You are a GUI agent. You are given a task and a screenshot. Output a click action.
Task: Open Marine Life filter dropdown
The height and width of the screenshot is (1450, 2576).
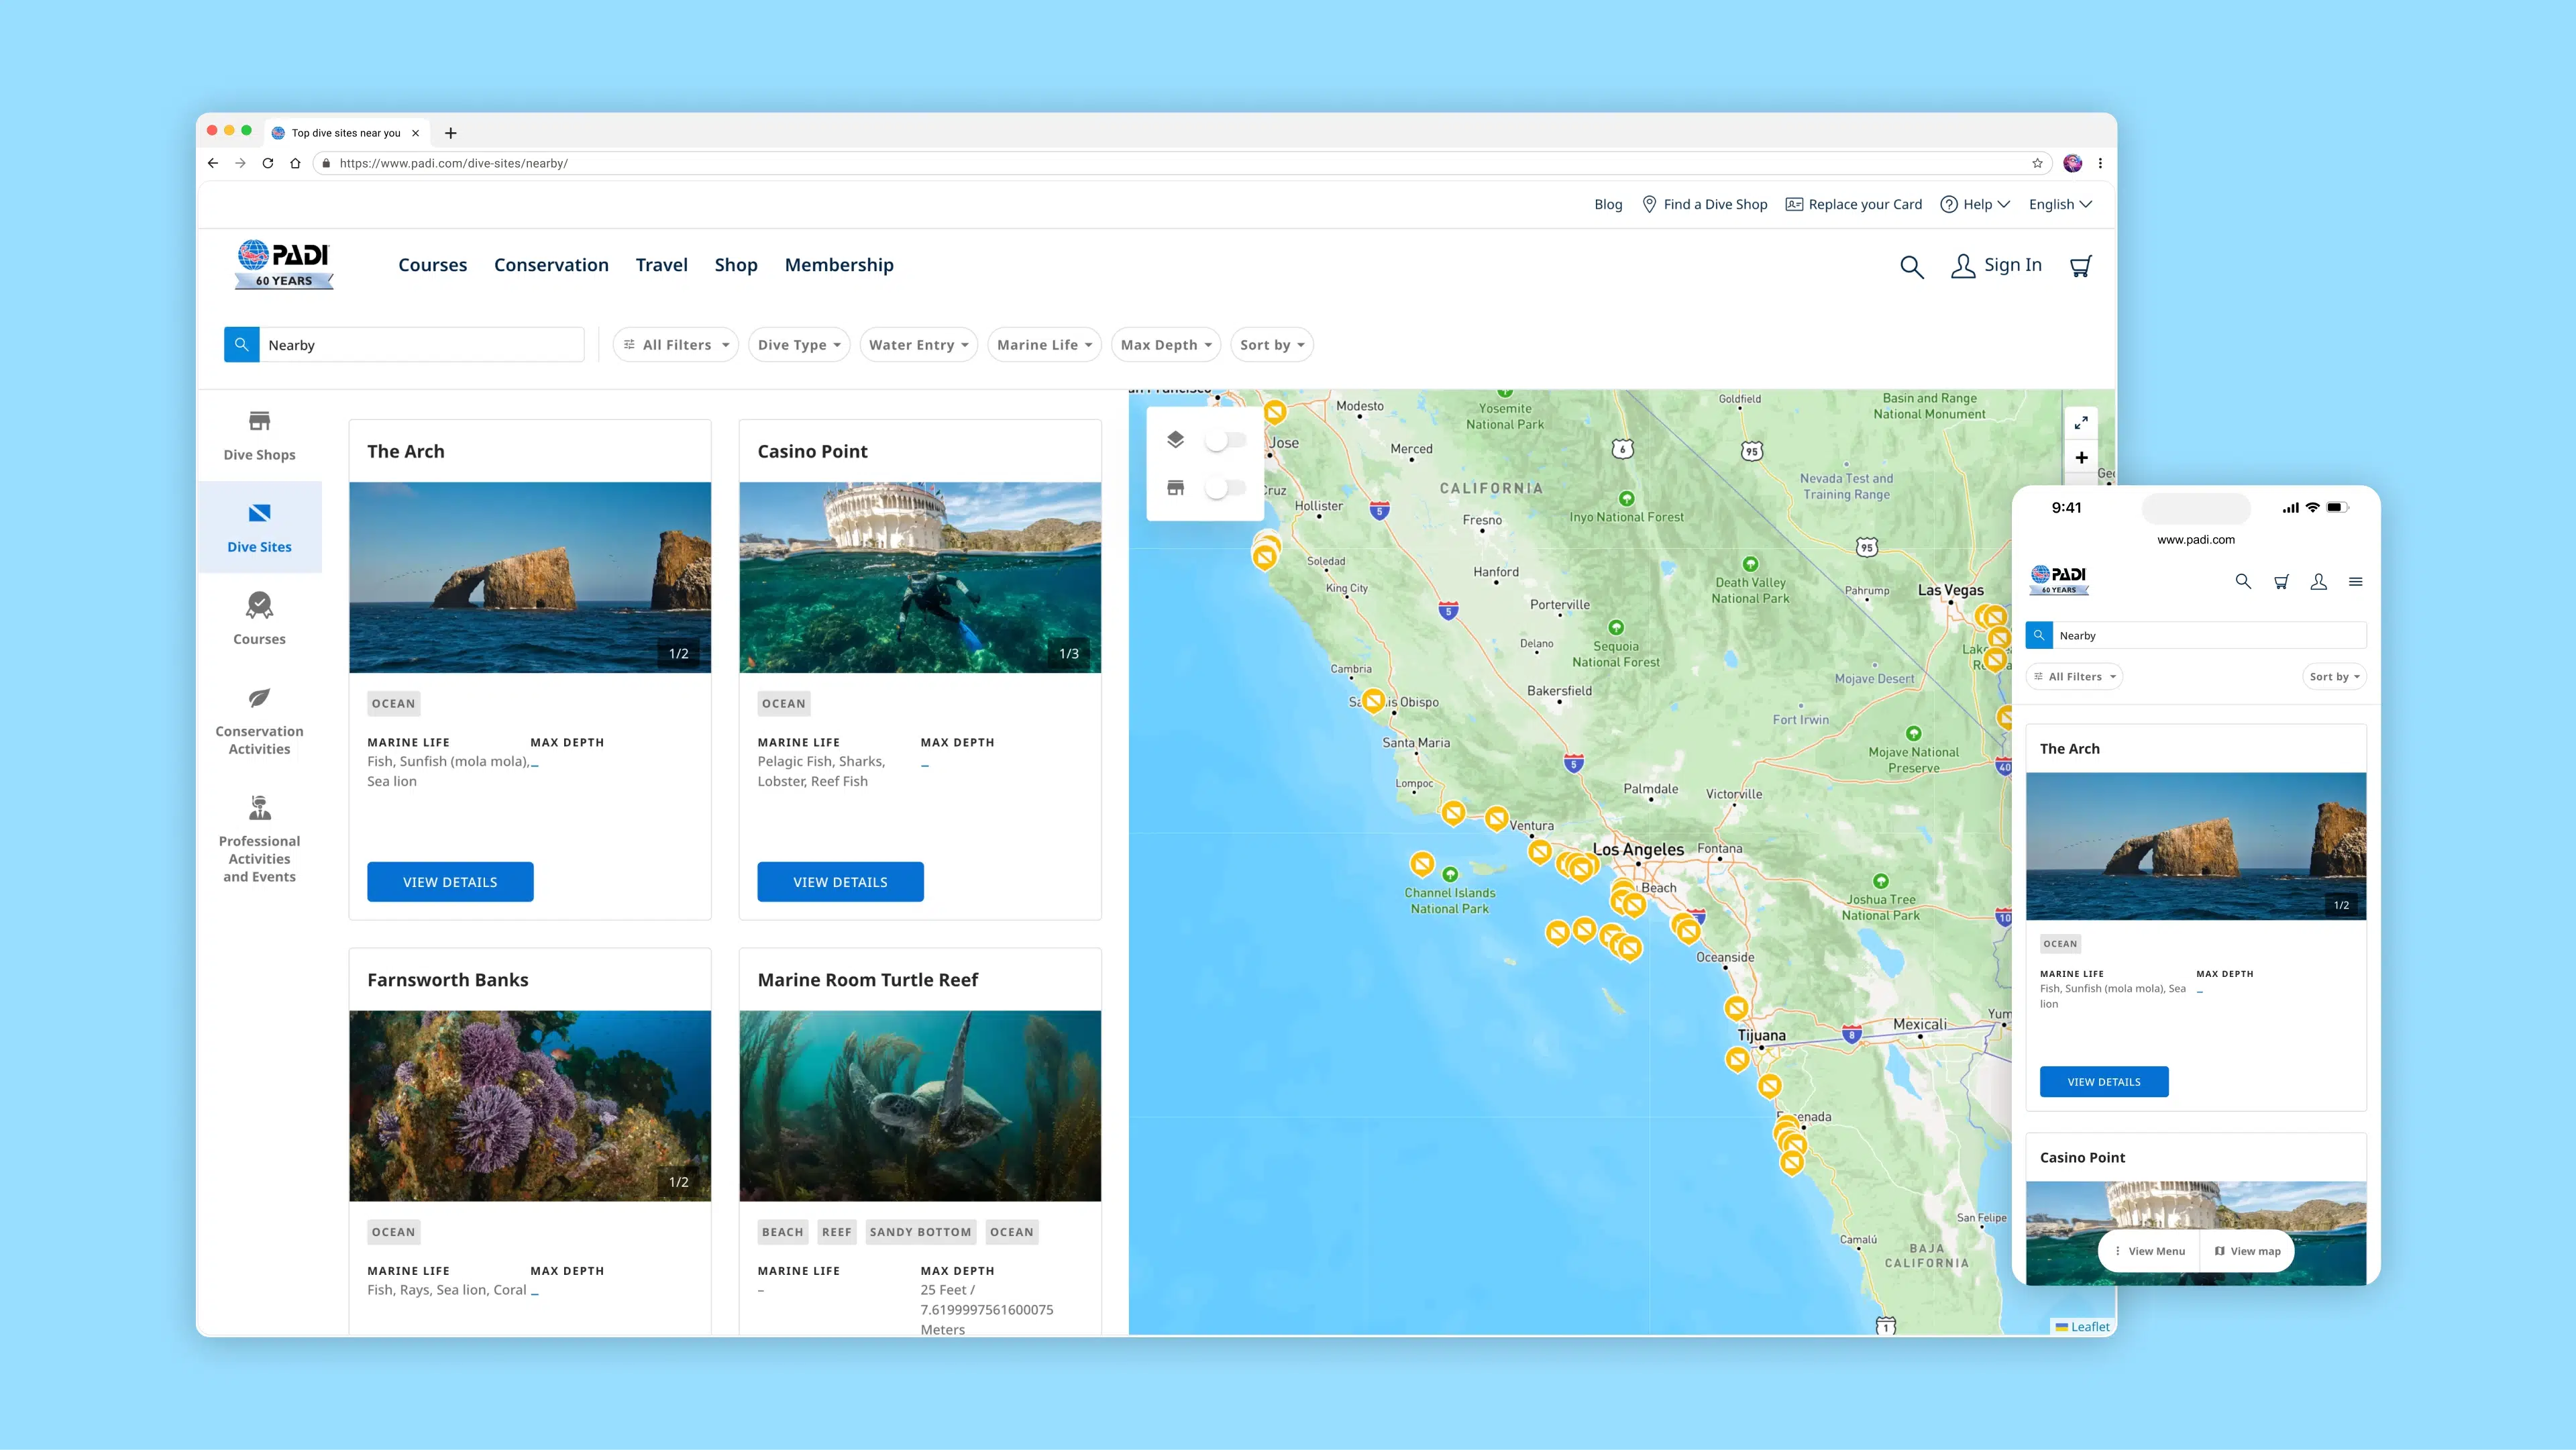pos(1044,345)
